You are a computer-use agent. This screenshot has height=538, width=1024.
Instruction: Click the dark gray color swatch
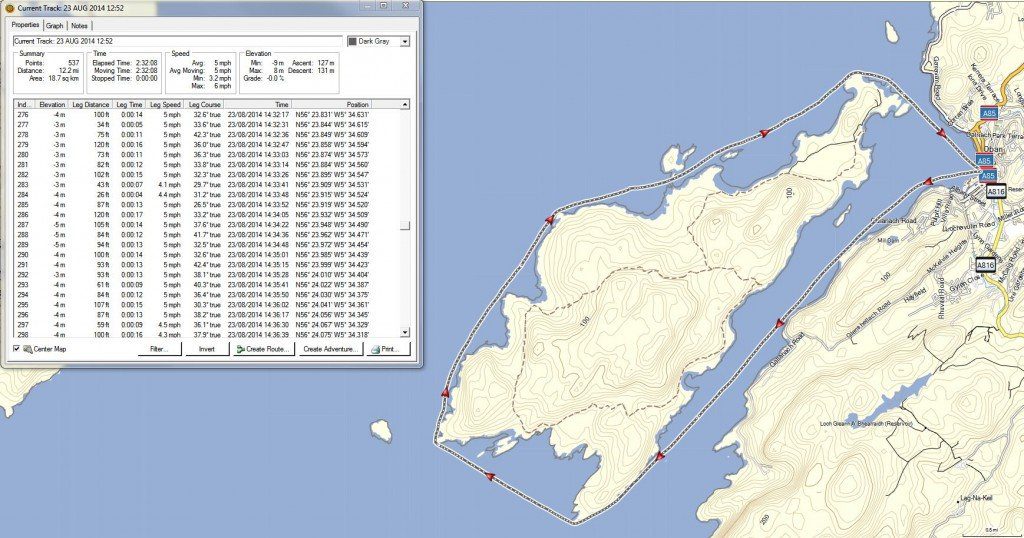click(x=352, y=41)
